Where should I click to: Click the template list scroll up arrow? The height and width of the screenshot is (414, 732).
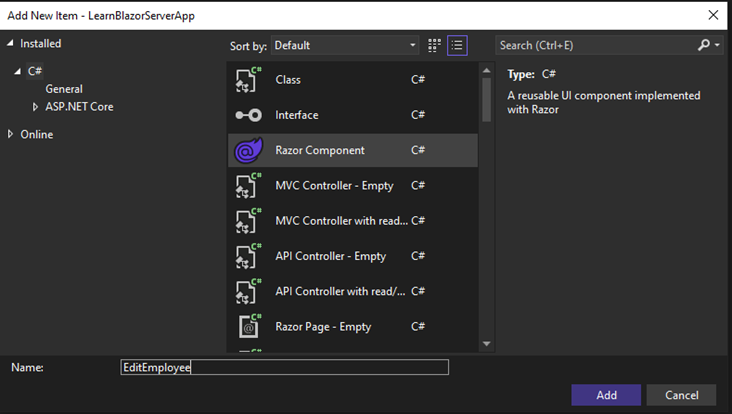coord(486,70)
